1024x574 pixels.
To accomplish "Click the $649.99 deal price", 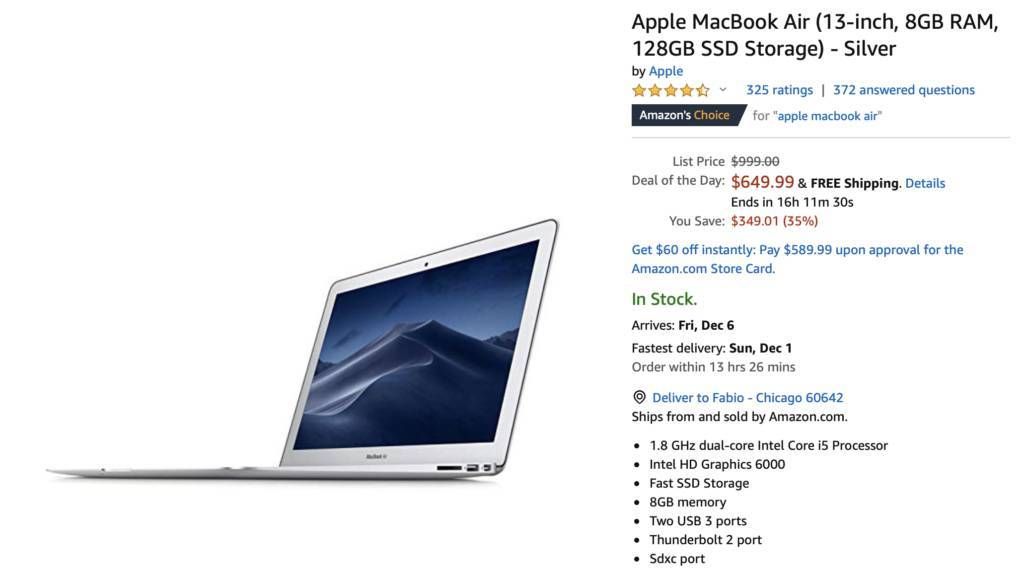I will tap(762, 182).
